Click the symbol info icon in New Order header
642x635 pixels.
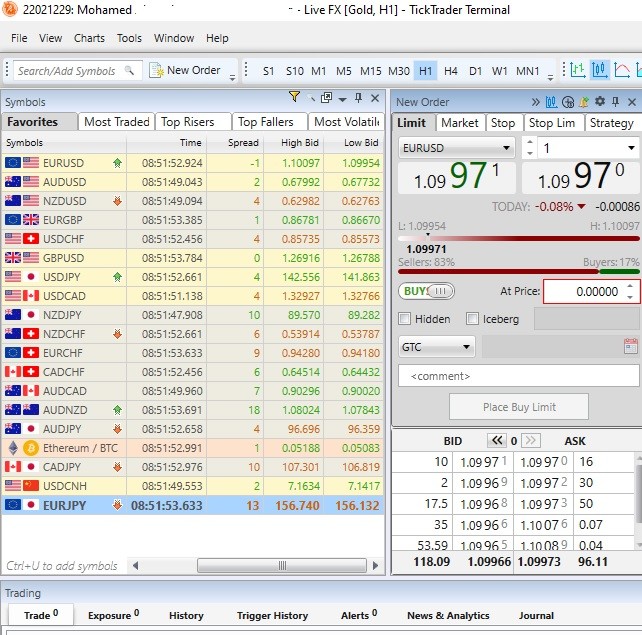[x=567, y=102]
